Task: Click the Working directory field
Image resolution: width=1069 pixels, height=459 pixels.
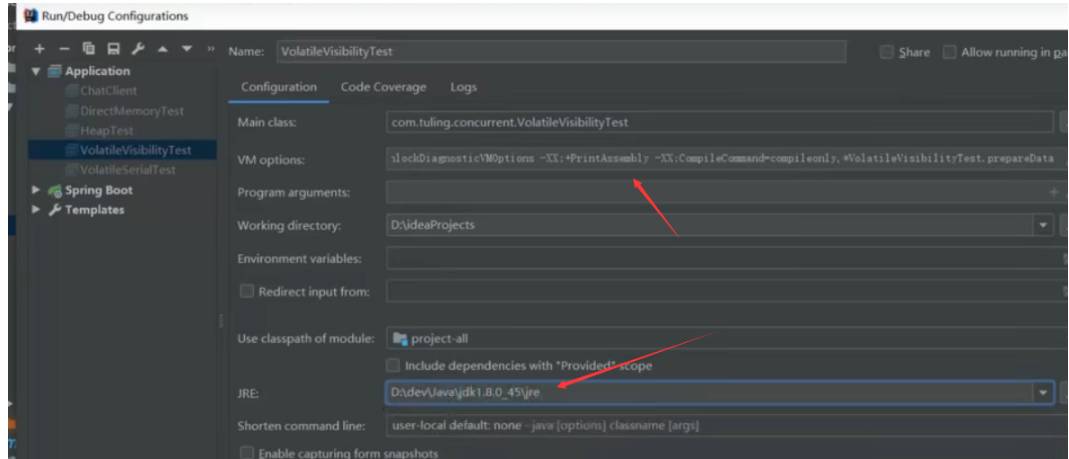Action: click(710, 225)
